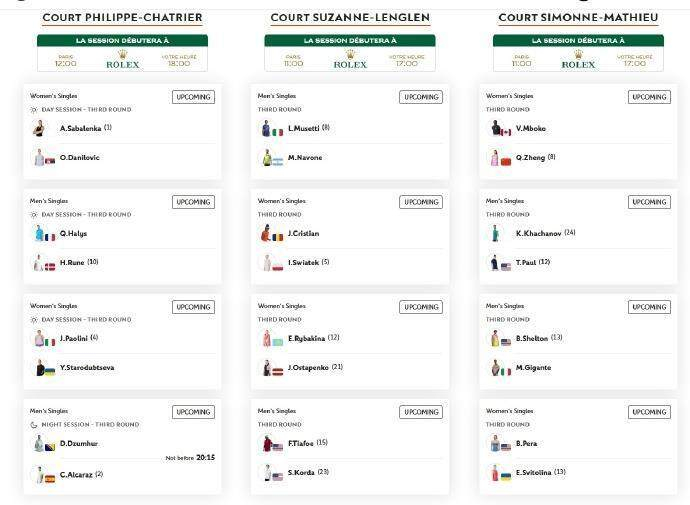Click the Canadian flag beside V.Mboko
The image size is (690, 505).
[x=506, y=131]
